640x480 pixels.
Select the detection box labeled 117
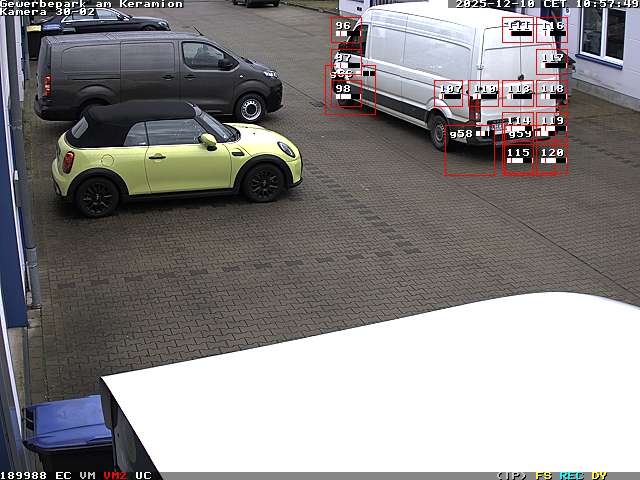pos(552,61)
